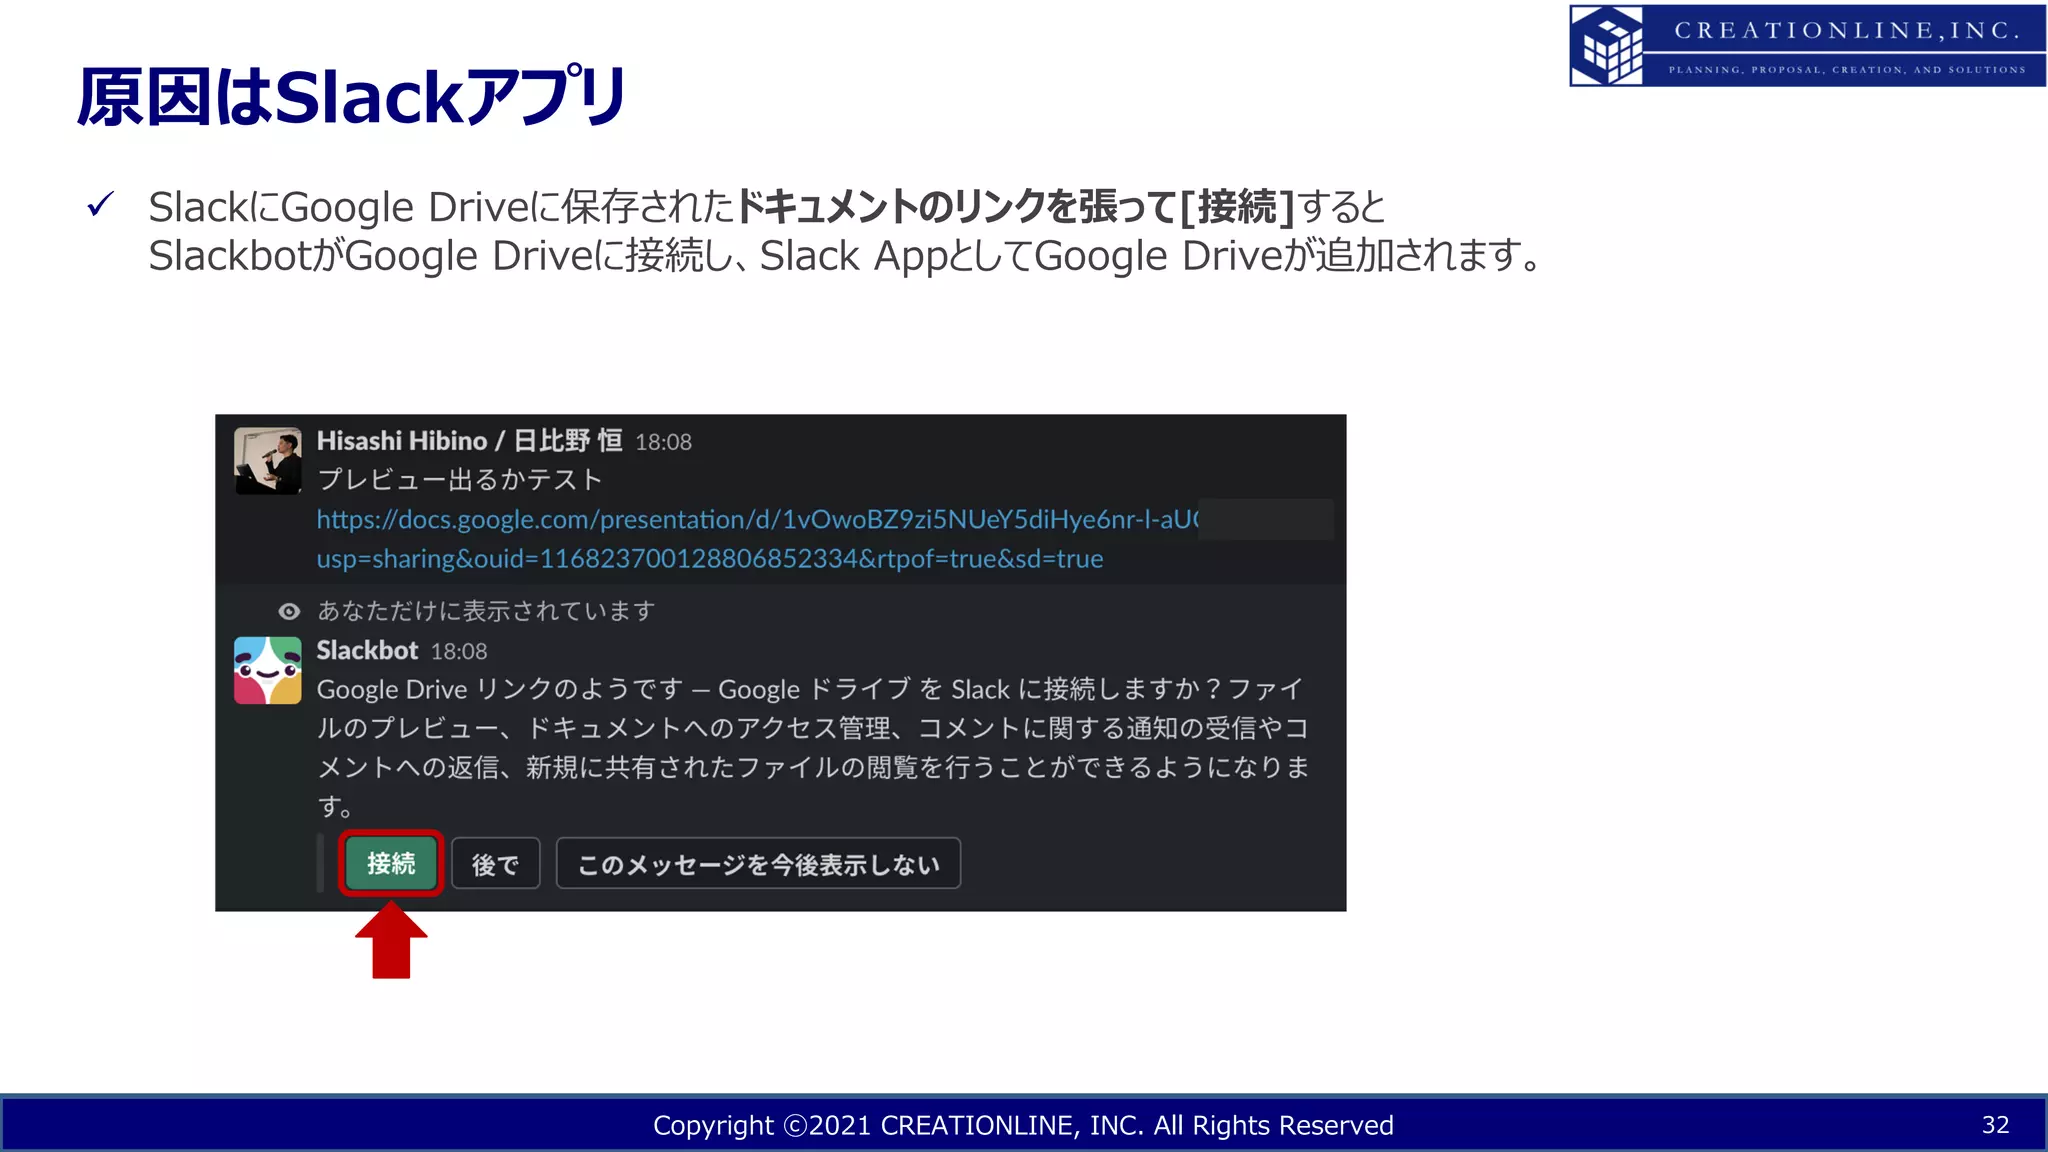Click the Copyright ©2021 CREATIONLINE footer text

[x=1023, y=1125]
